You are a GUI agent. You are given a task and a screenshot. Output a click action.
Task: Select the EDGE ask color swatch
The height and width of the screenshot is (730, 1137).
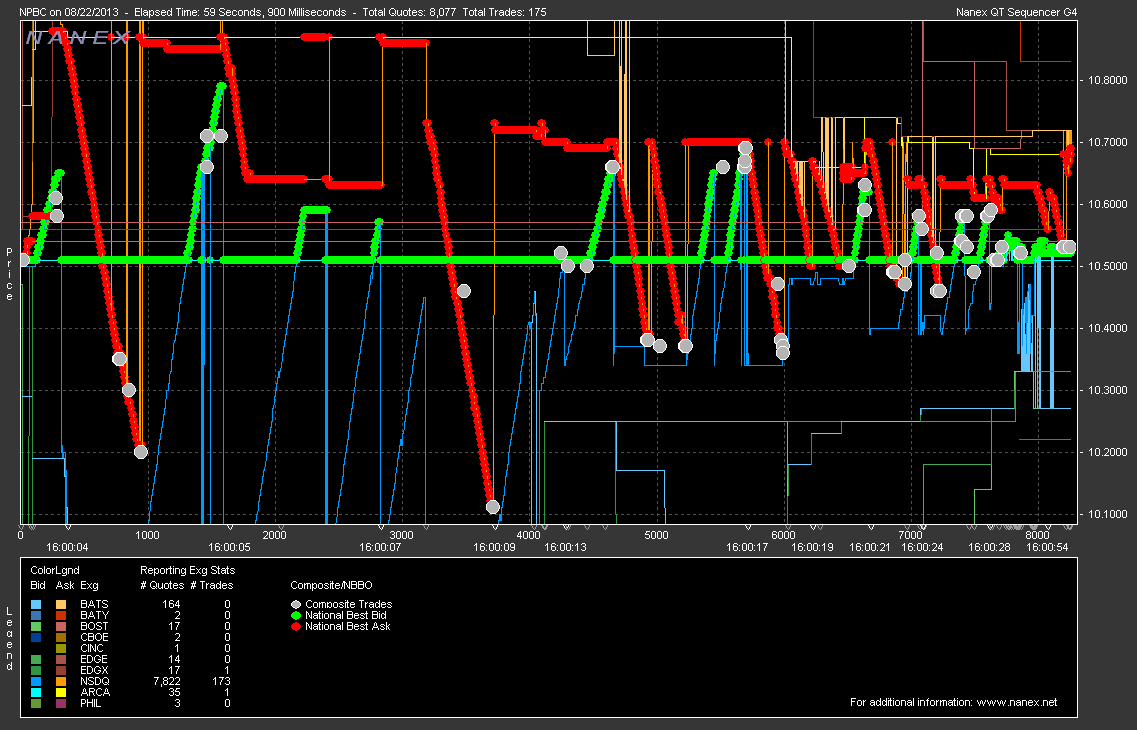[61, 659]
